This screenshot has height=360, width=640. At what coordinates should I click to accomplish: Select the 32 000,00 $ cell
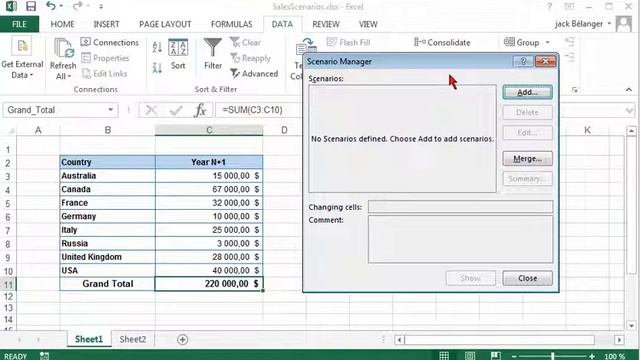pyautogui.click(x=209, y=203)
